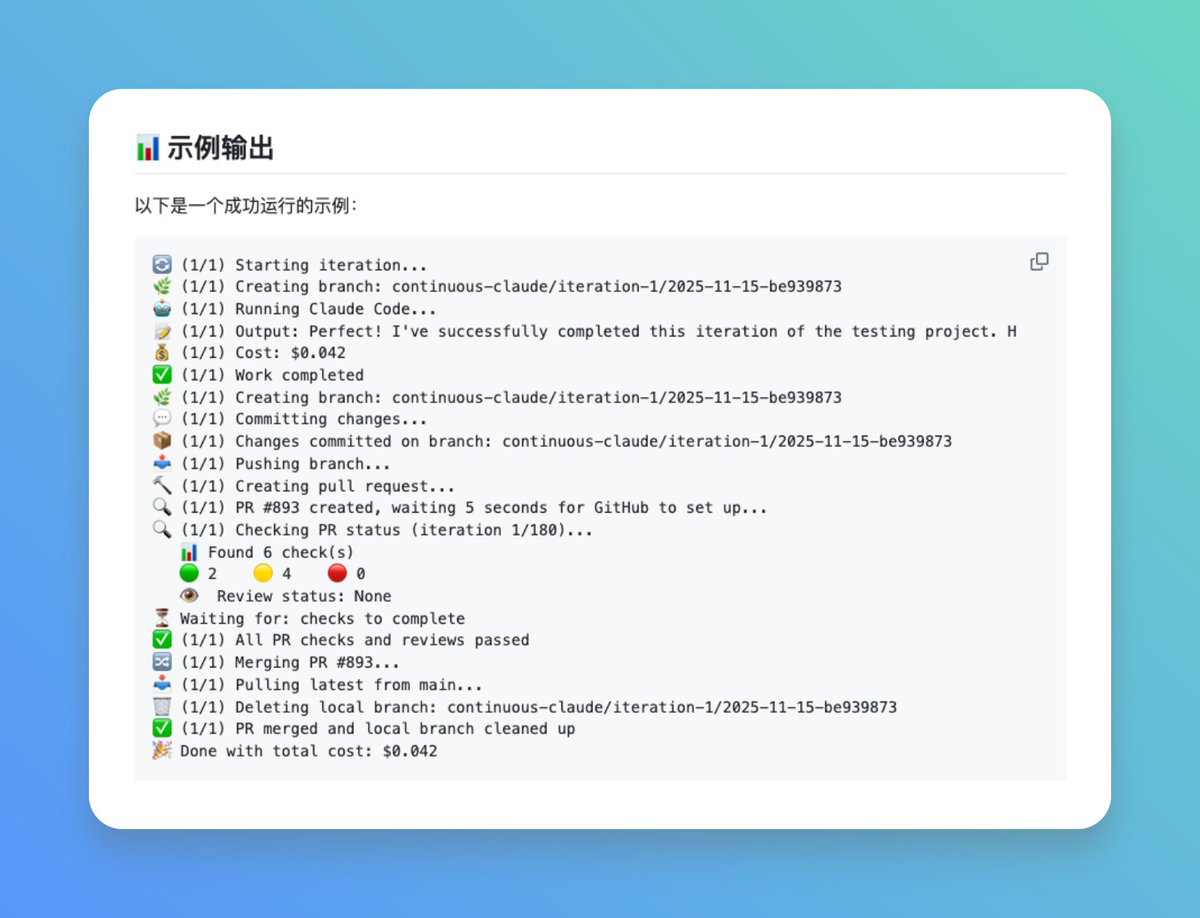This screenshot has height=918, width=1200.
Task: Click the text Waiting for: checks to complete
Action: tap(322, 618)
